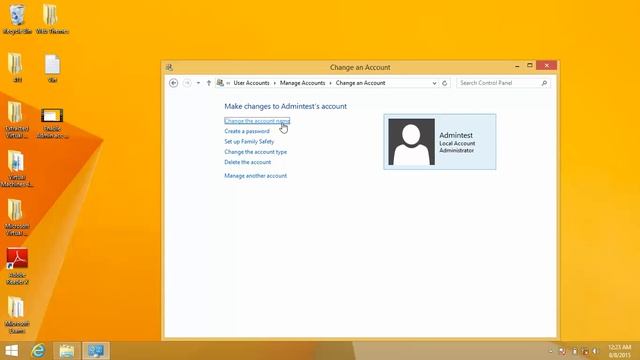Viewport: 640px width, 360px height.
Task: Launch Internet Explorer from taskbar
Action: pyautogui.click(x=38, y=351)
